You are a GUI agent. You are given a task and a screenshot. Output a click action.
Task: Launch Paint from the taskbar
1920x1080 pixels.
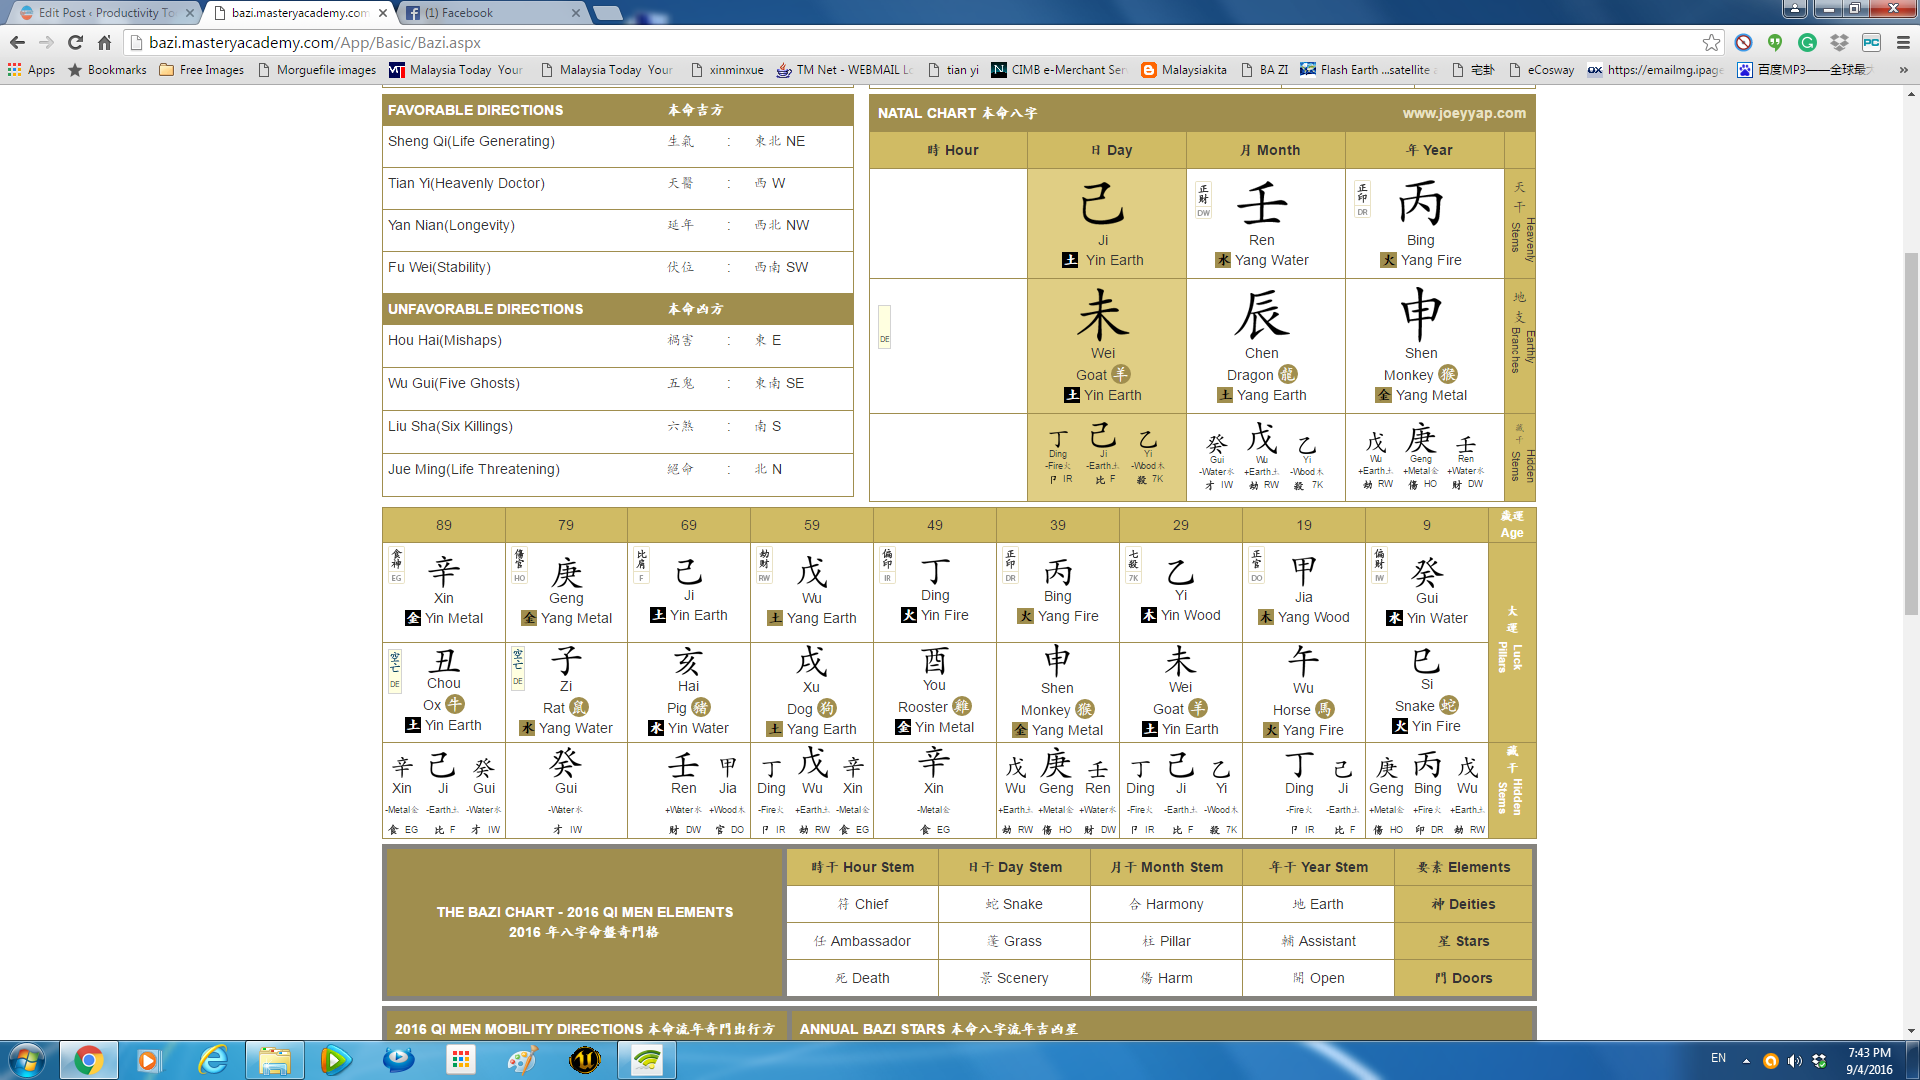pos(522,1060)
